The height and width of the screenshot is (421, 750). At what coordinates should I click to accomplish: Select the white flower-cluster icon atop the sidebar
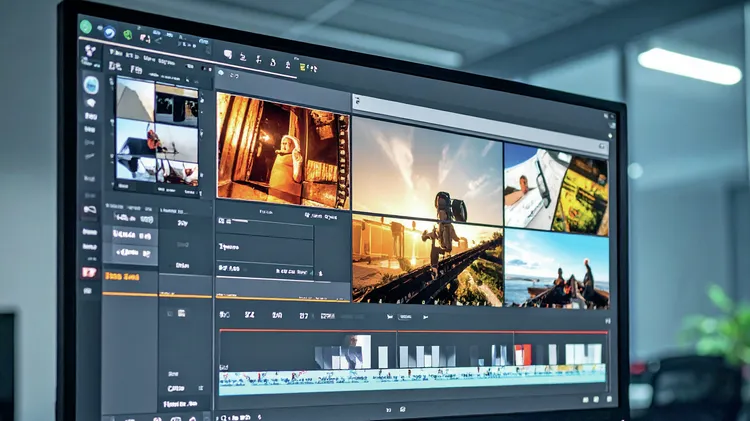coord(89,51)
